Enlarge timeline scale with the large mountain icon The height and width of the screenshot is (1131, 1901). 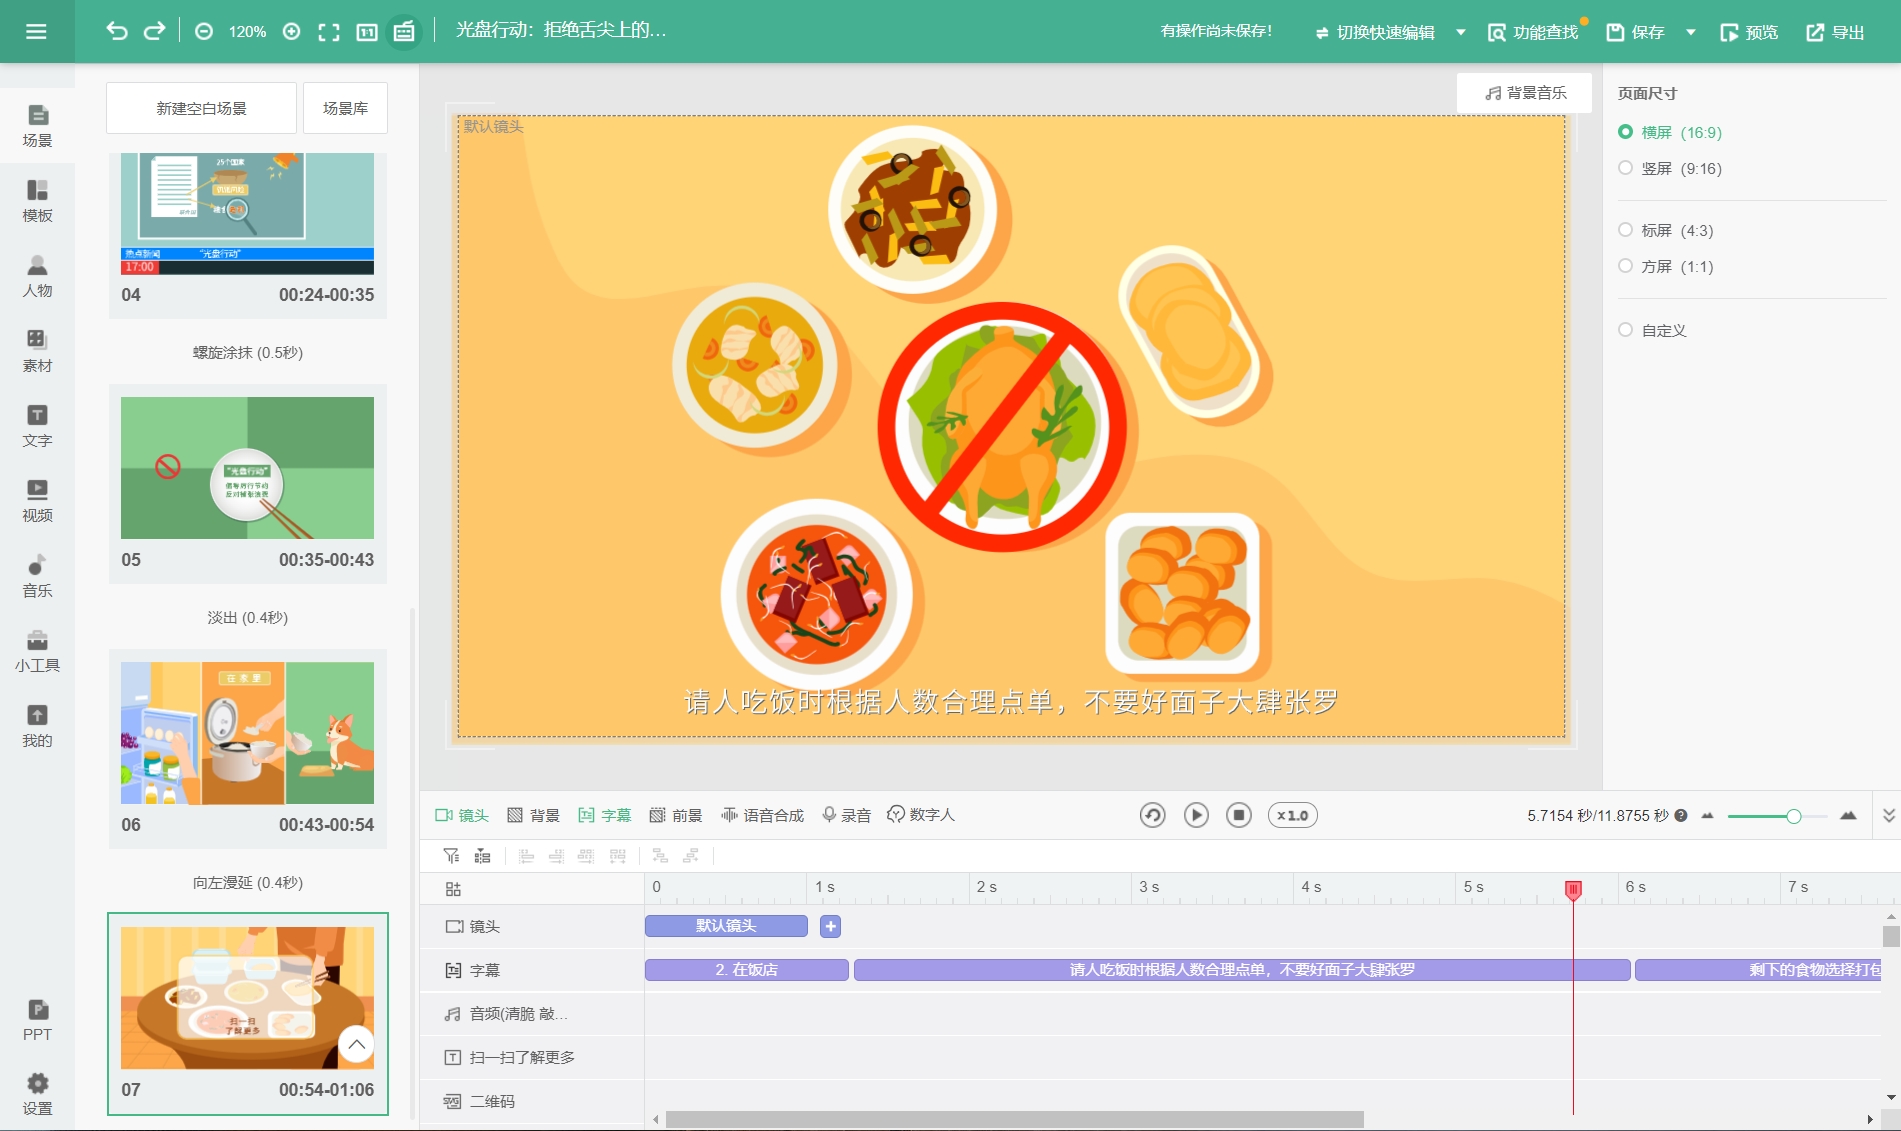[1848, 816]
